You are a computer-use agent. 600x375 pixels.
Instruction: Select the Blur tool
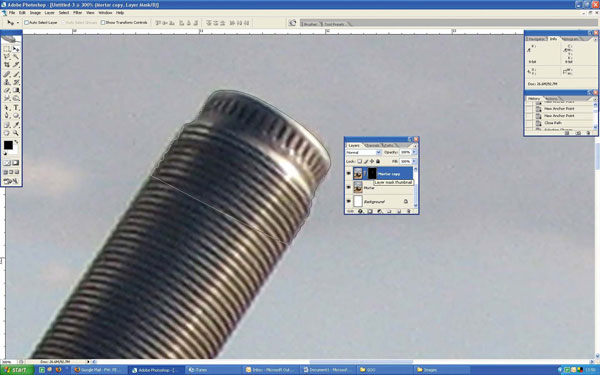[x=7, y=98]
